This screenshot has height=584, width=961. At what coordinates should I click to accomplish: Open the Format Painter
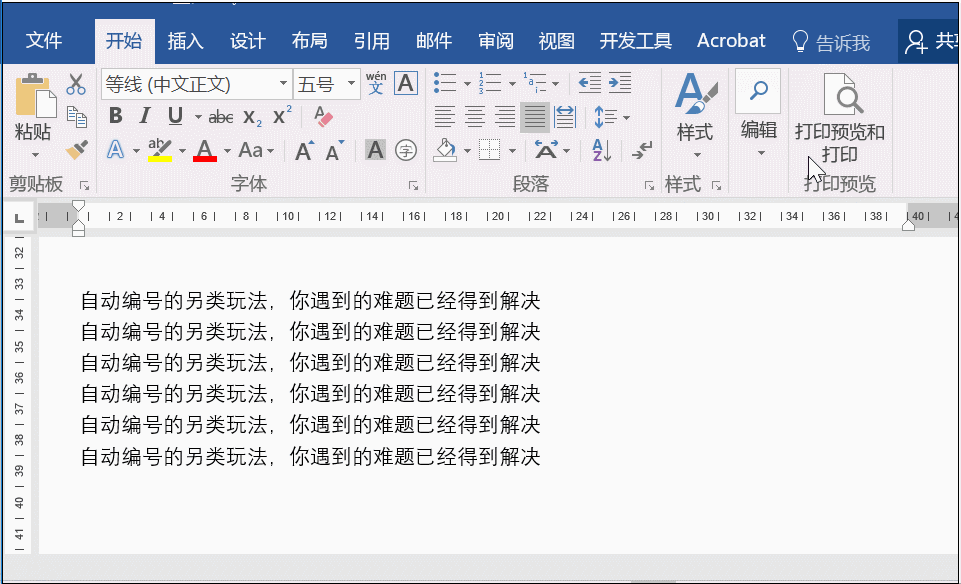(x=77, y=148)
